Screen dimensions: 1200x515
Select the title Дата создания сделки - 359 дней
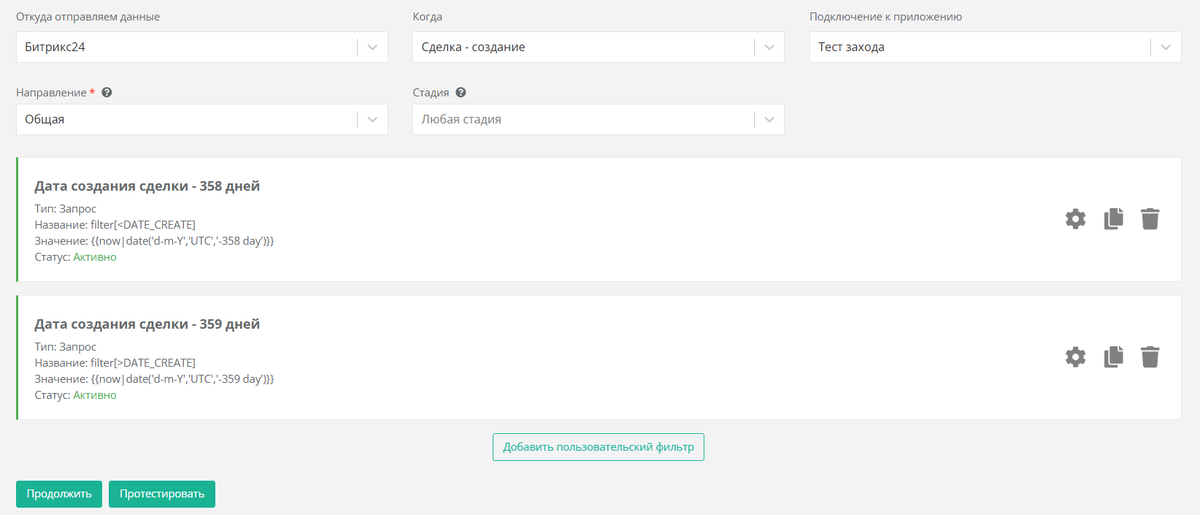pos(147,324)
